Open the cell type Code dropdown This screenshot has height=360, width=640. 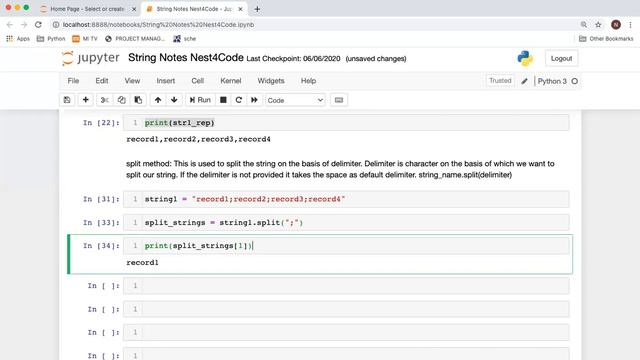(x=295, y=100)
